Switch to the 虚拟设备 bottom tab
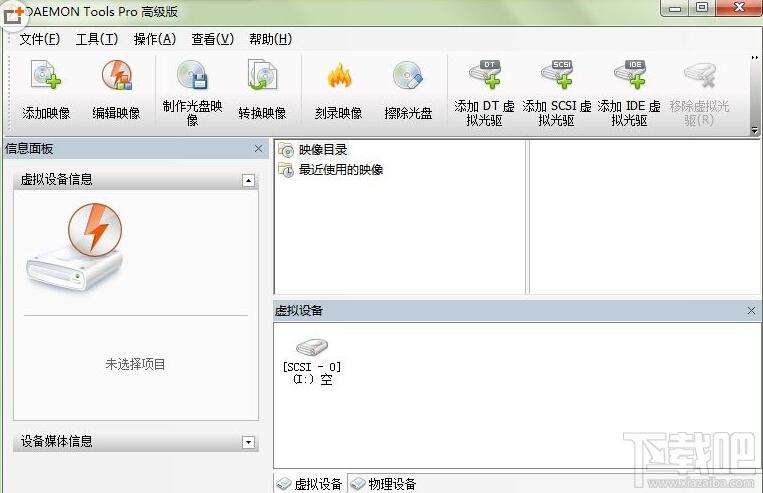Viewport: 763px width, 493px height. (310, 484)
